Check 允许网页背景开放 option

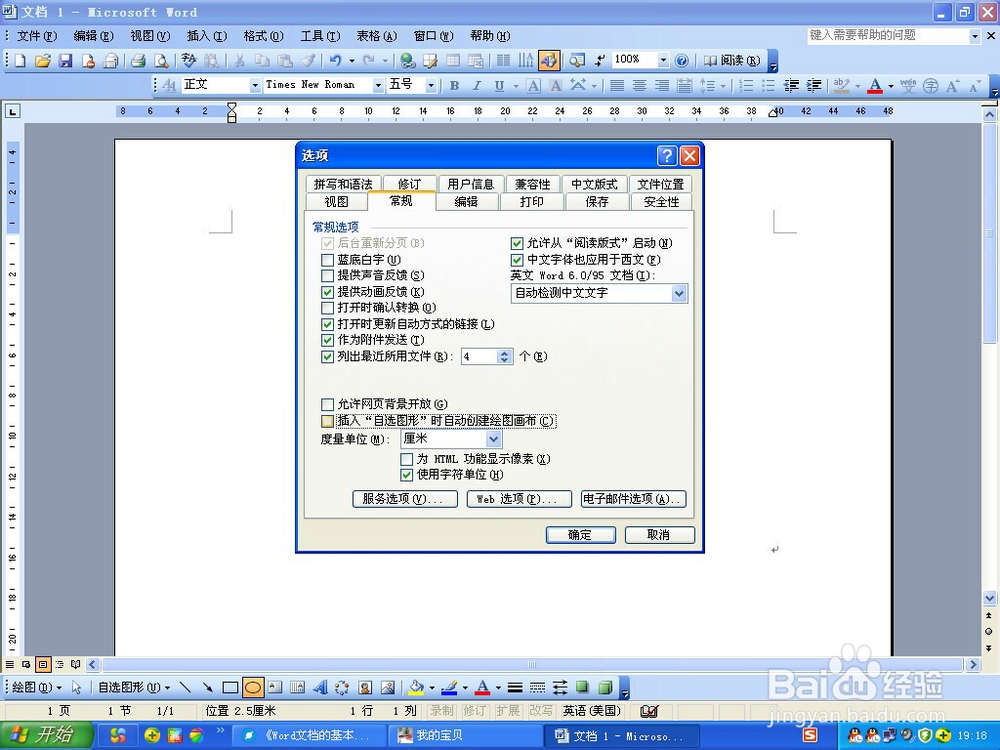point(328,404)
